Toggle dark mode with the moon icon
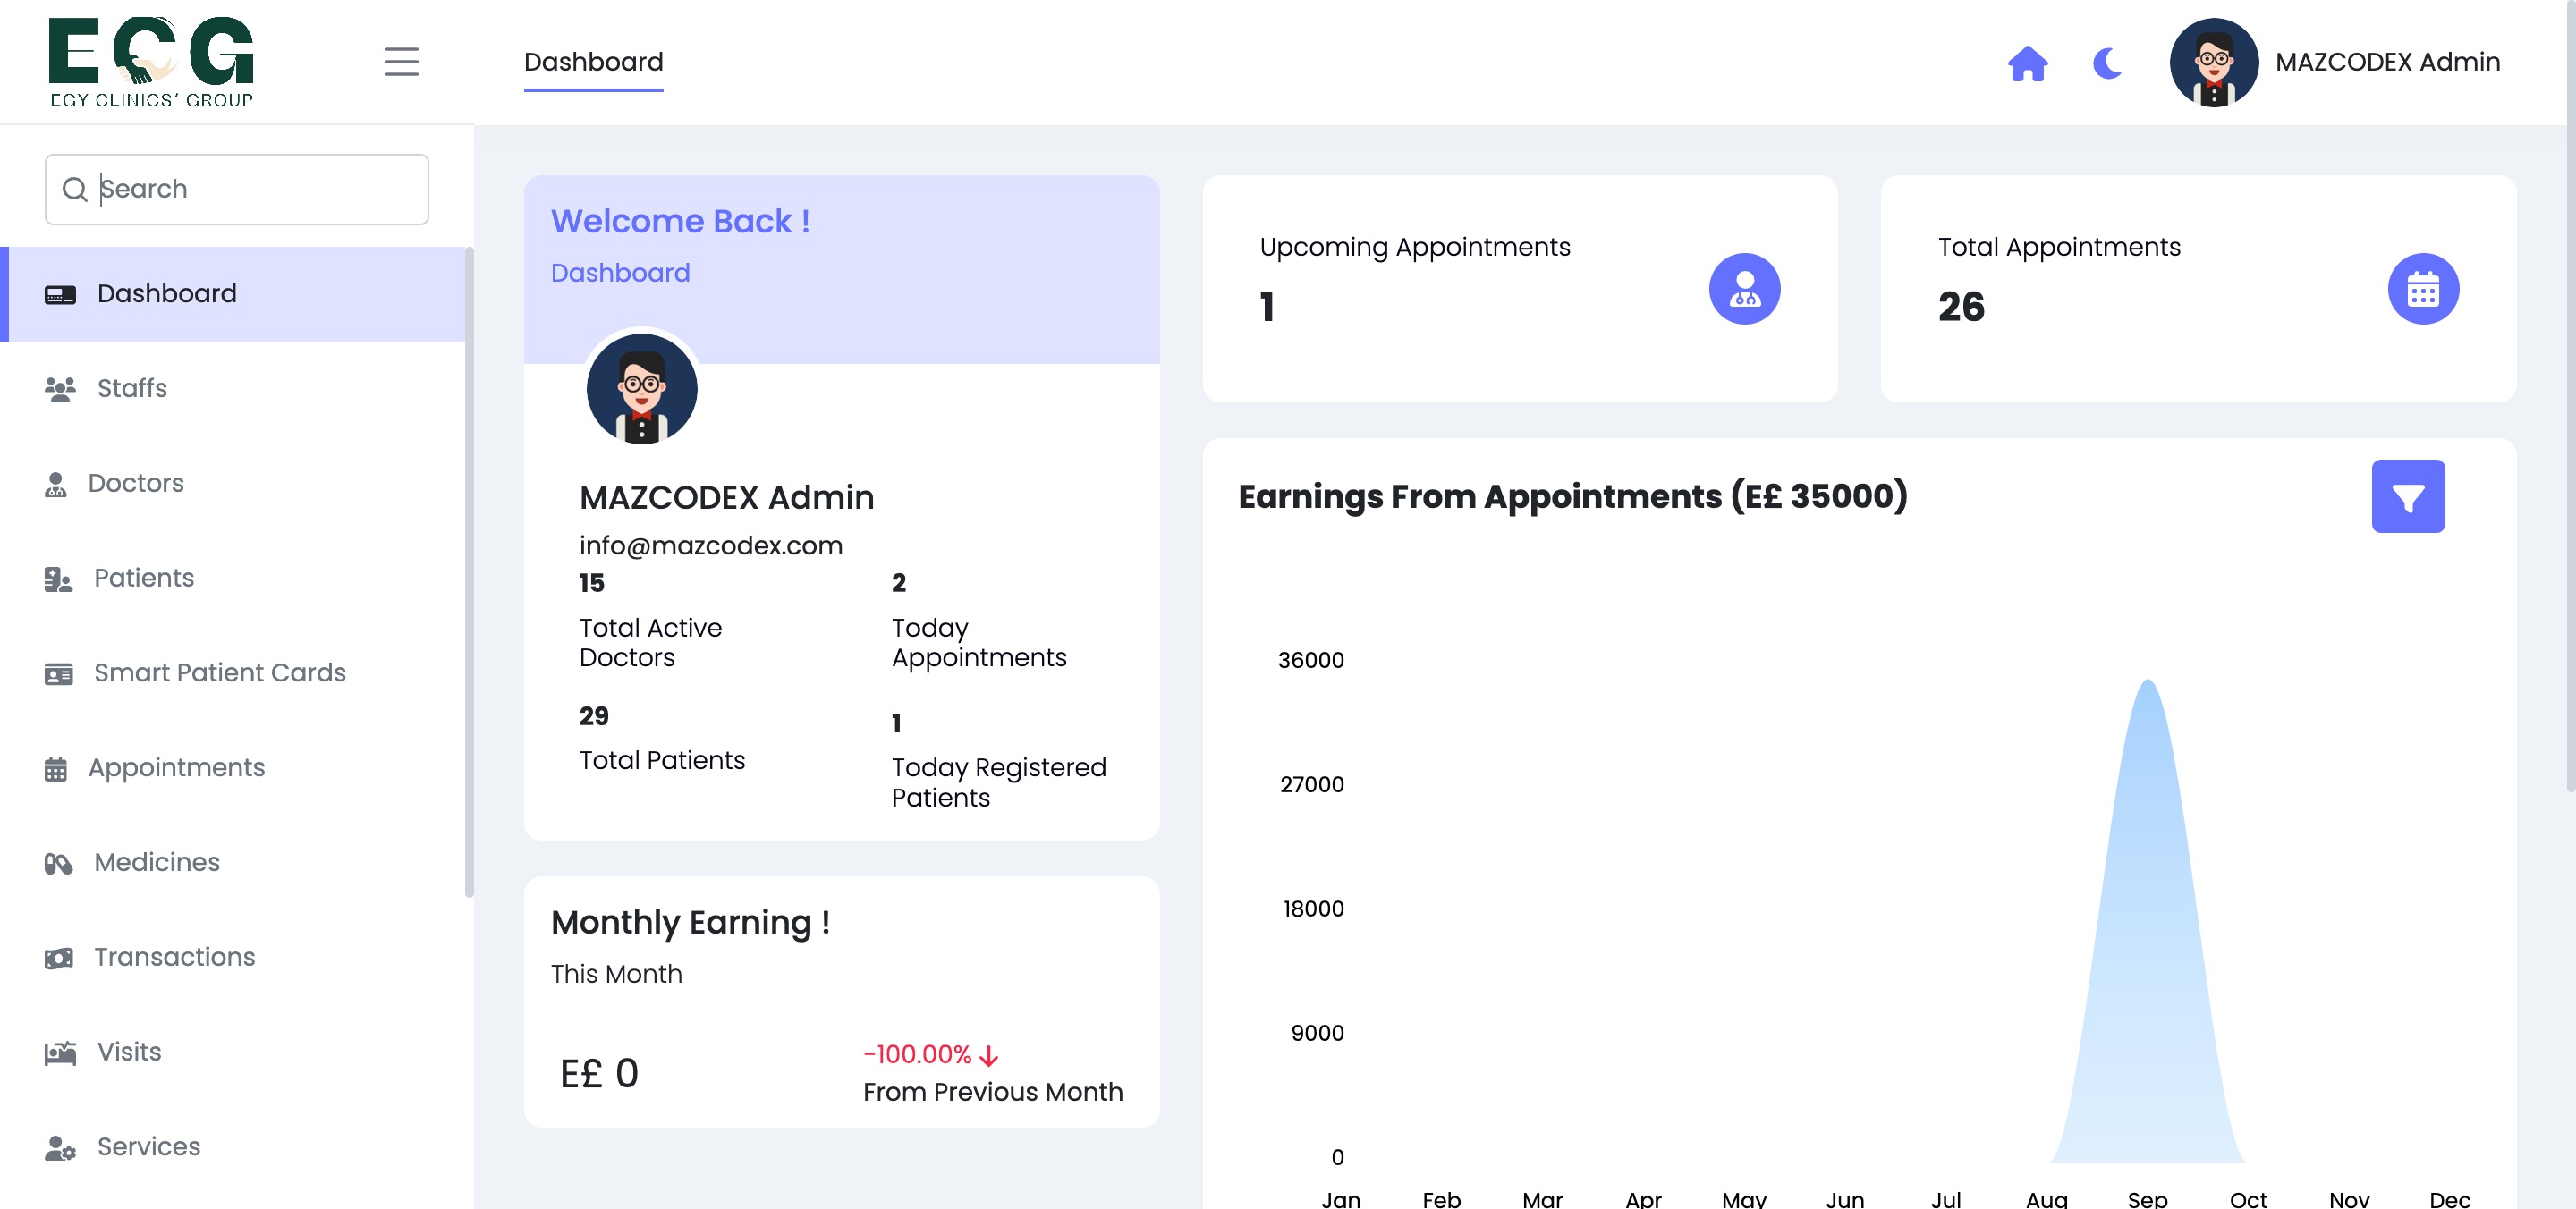Screen dimensions: 2576x1209 coord(2107,63)
